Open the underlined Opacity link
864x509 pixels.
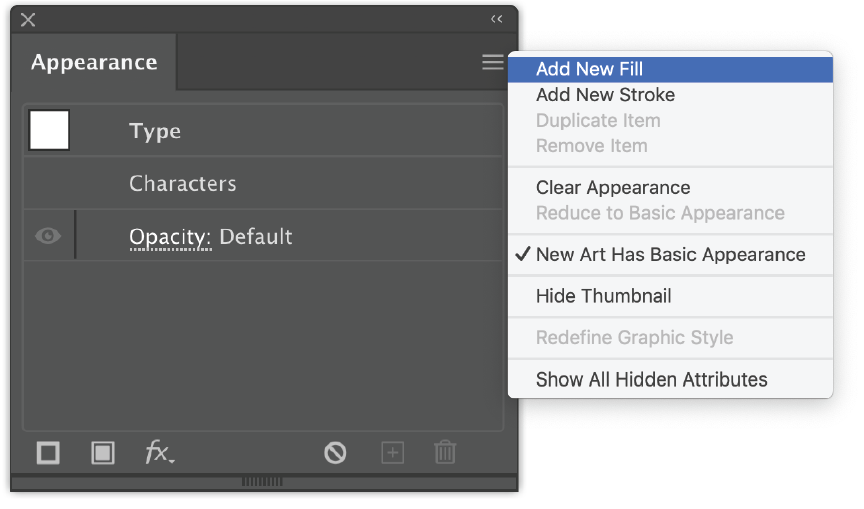(170, 237)
